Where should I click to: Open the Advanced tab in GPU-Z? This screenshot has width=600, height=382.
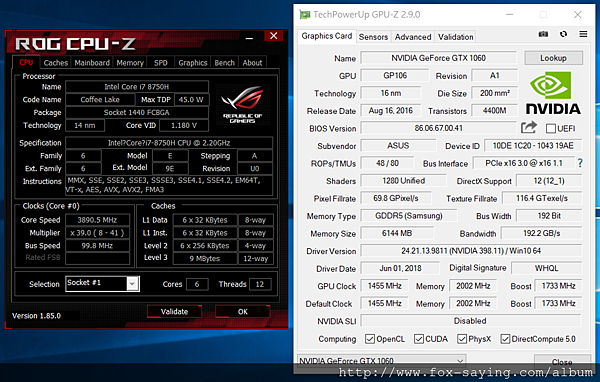pos(413,37)
